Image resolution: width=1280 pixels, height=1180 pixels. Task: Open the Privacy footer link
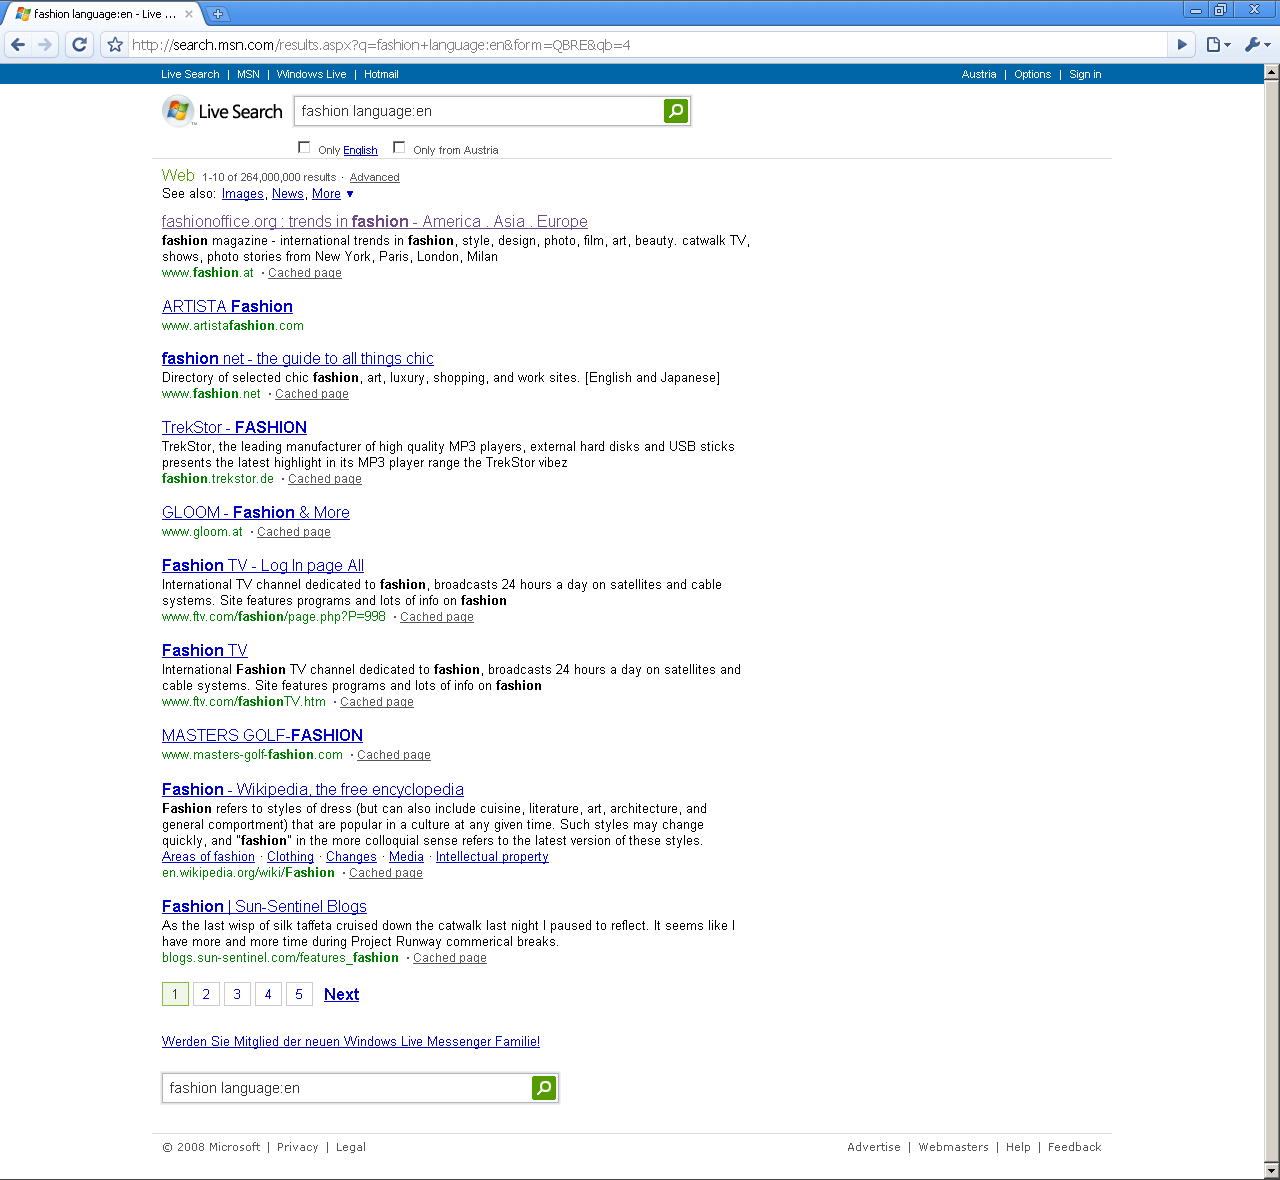pyautogui.click(x=297, y=1147)
